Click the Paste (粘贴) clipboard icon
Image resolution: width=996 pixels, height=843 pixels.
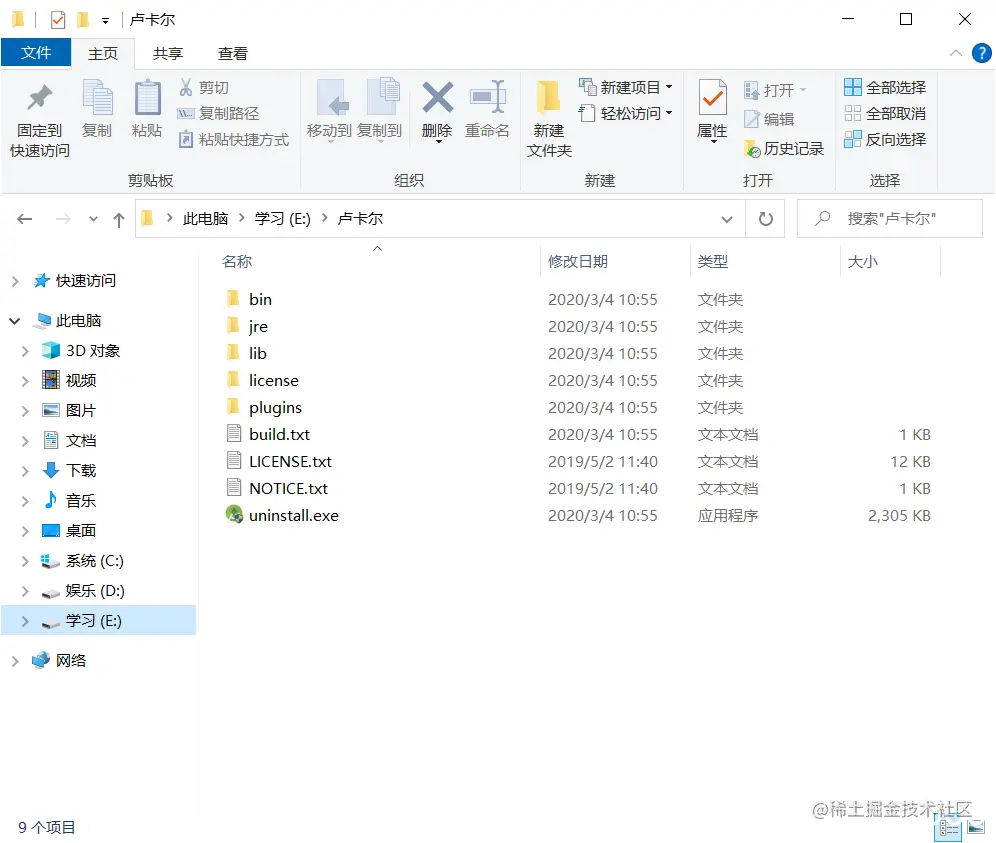[x=147, y=98]
